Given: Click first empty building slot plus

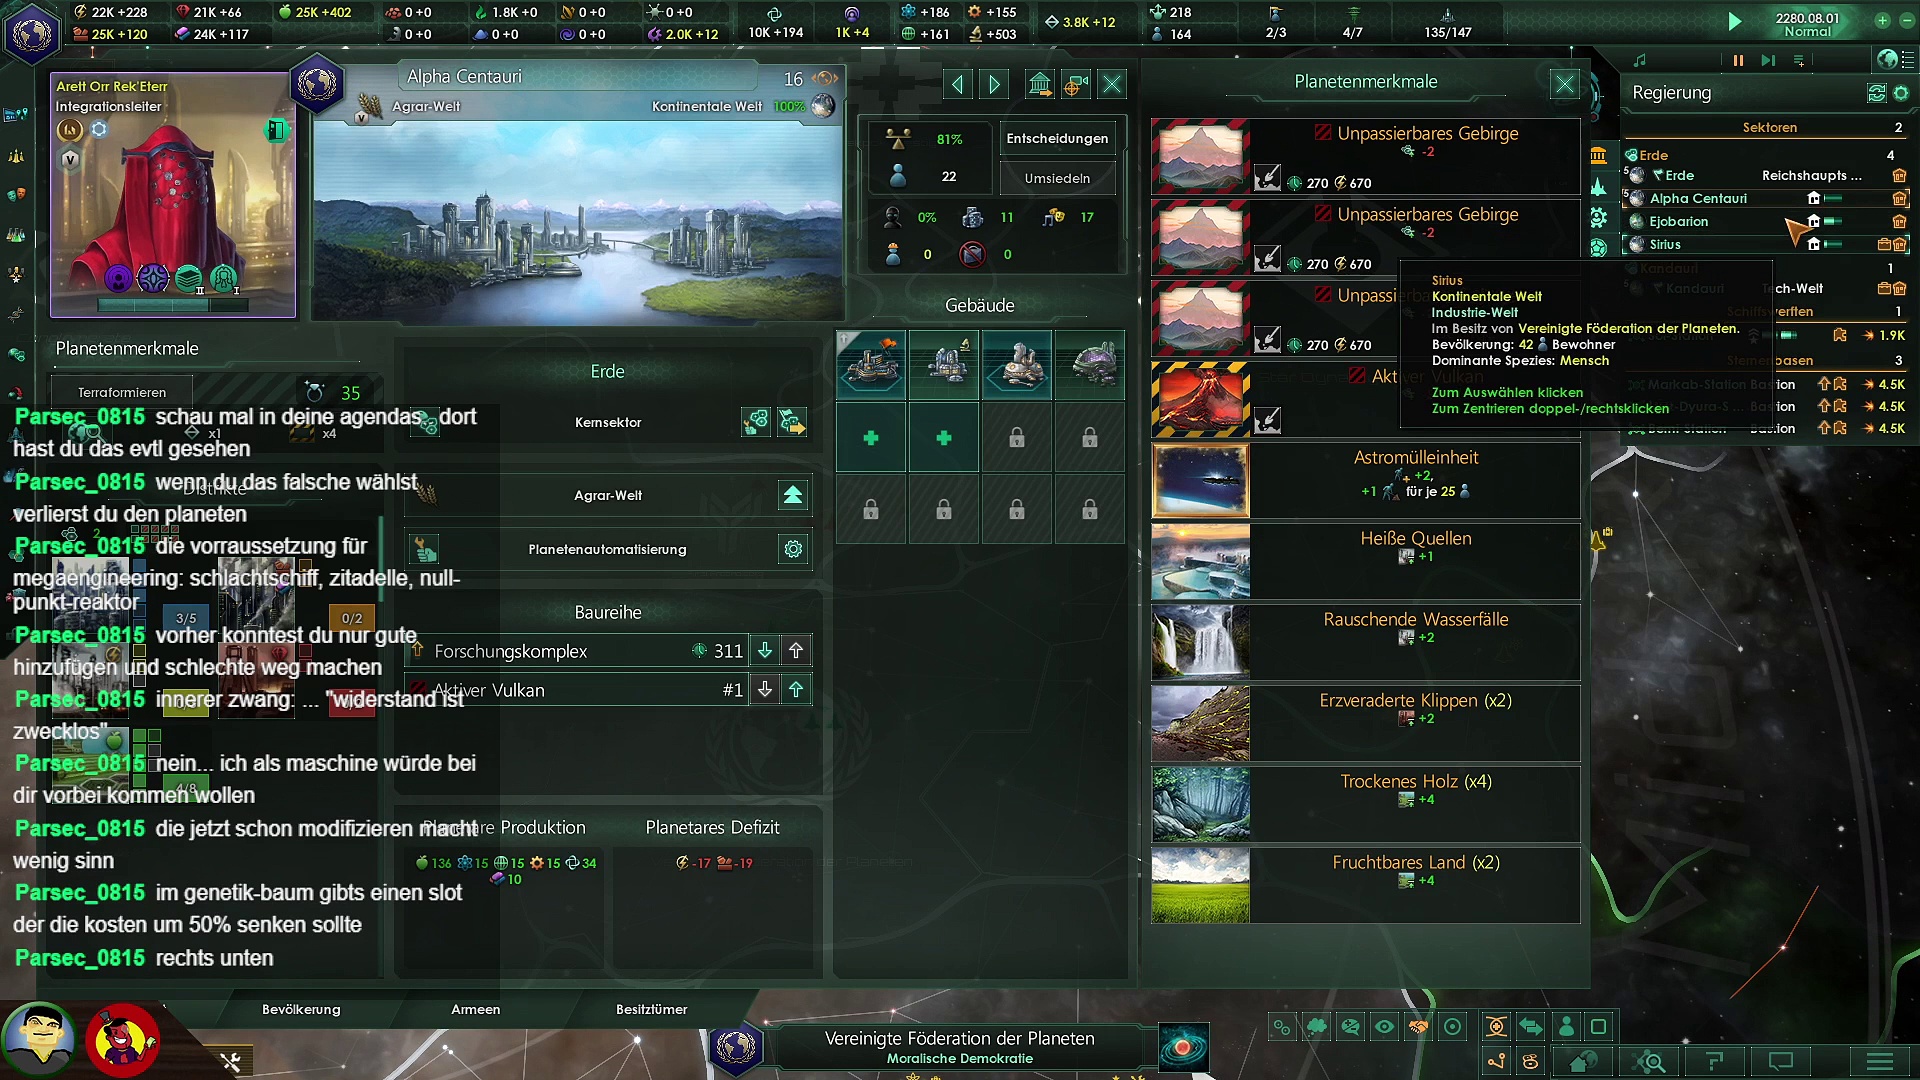Looking at the screenshot, I should click(x=871, y=438).
